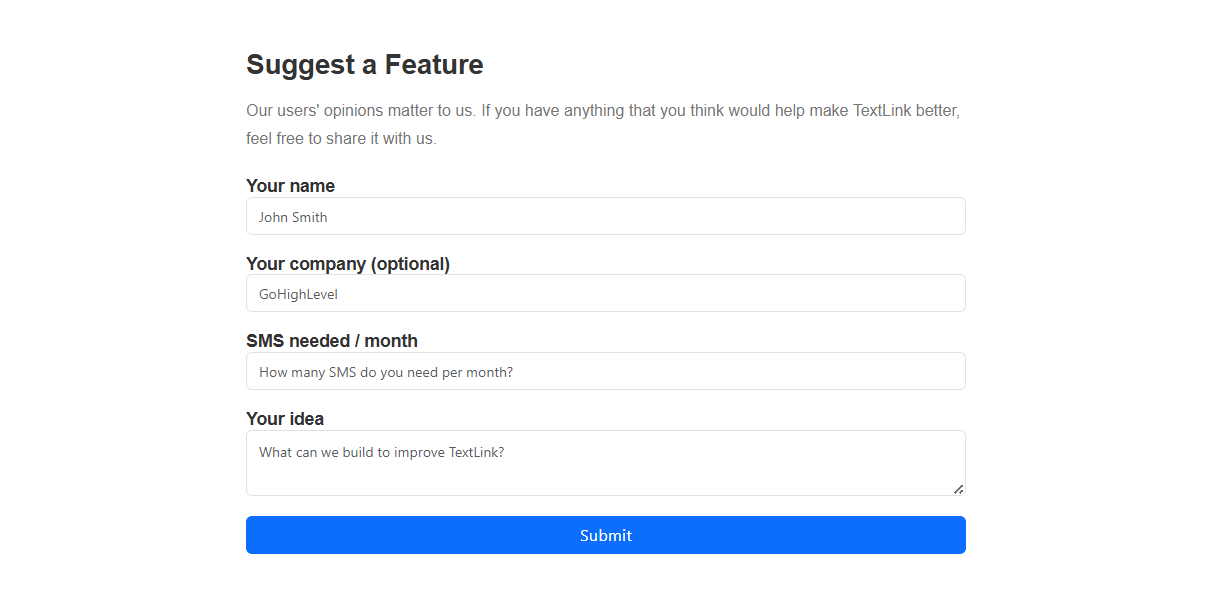Click the "GoHighLevel" placeholder text
The width and height of the screenshot is (1229, 604).
point(299,295)
